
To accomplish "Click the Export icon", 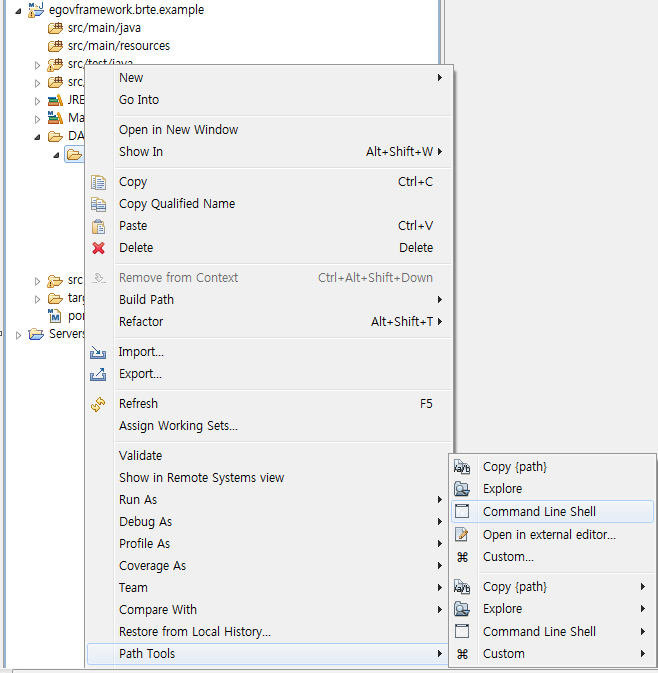I will [x=98, y=374].
